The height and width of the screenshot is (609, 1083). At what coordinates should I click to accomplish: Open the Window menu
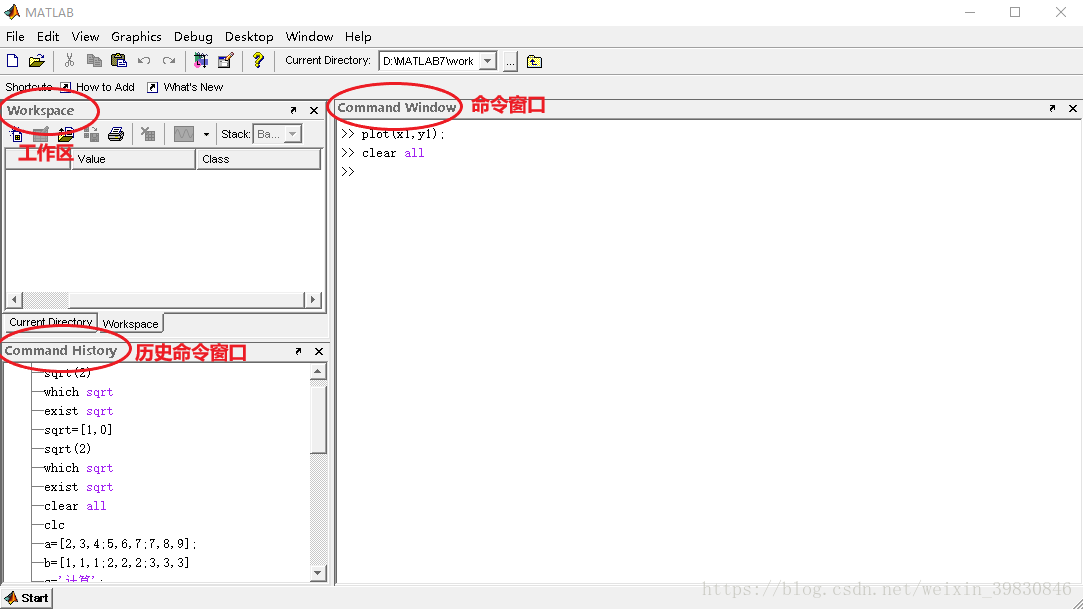click(x=309, y=37)
